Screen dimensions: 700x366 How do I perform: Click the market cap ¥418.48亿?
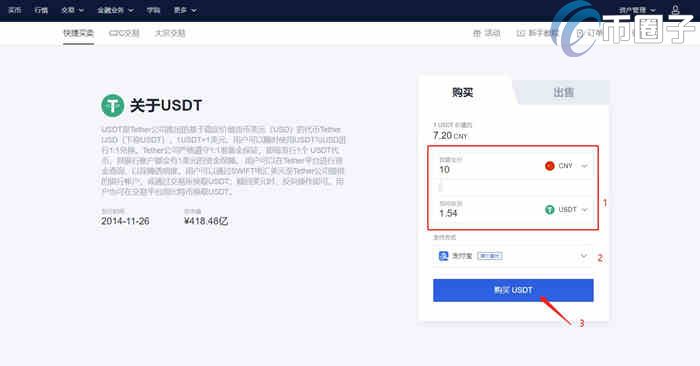pos(206,221)
